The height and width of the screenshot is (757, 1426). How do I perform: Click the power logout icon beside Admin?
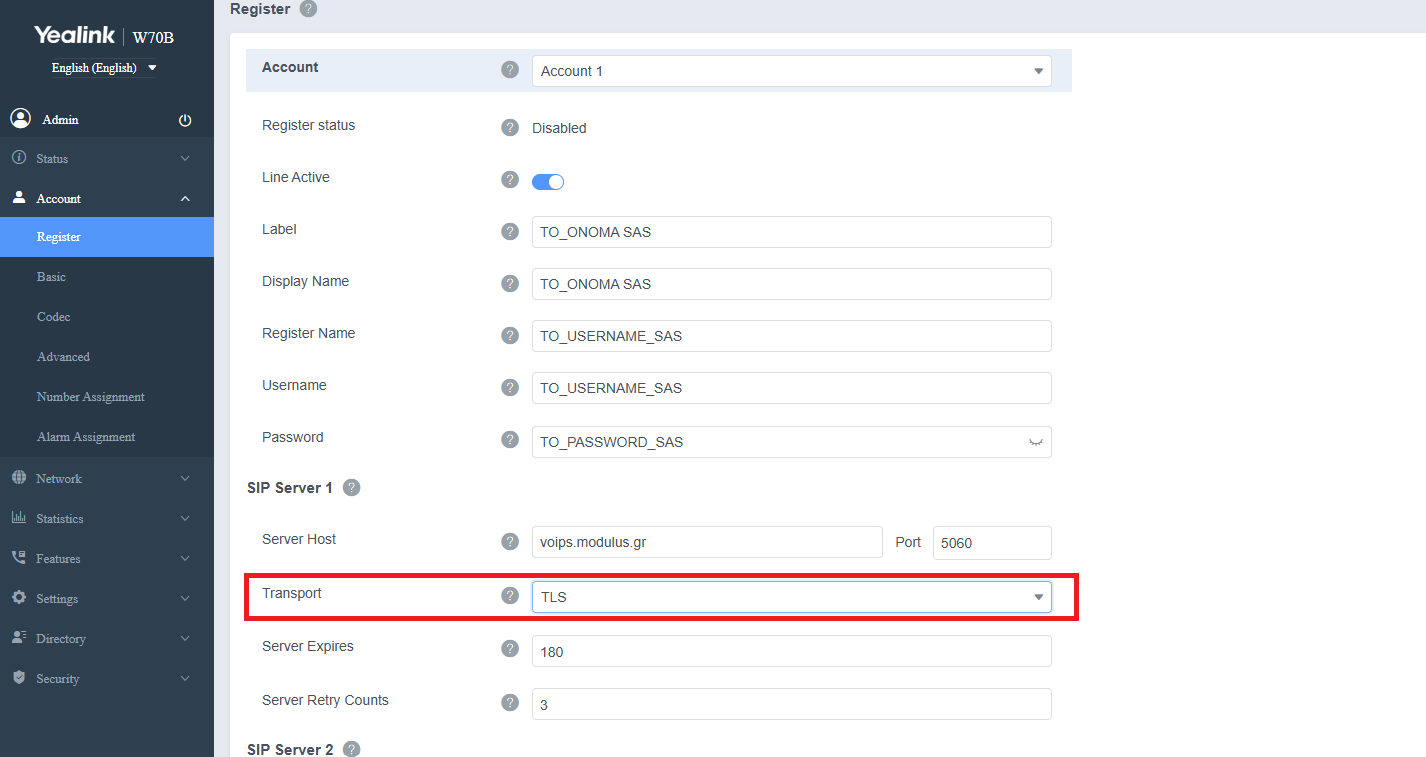tap(185, 120)
